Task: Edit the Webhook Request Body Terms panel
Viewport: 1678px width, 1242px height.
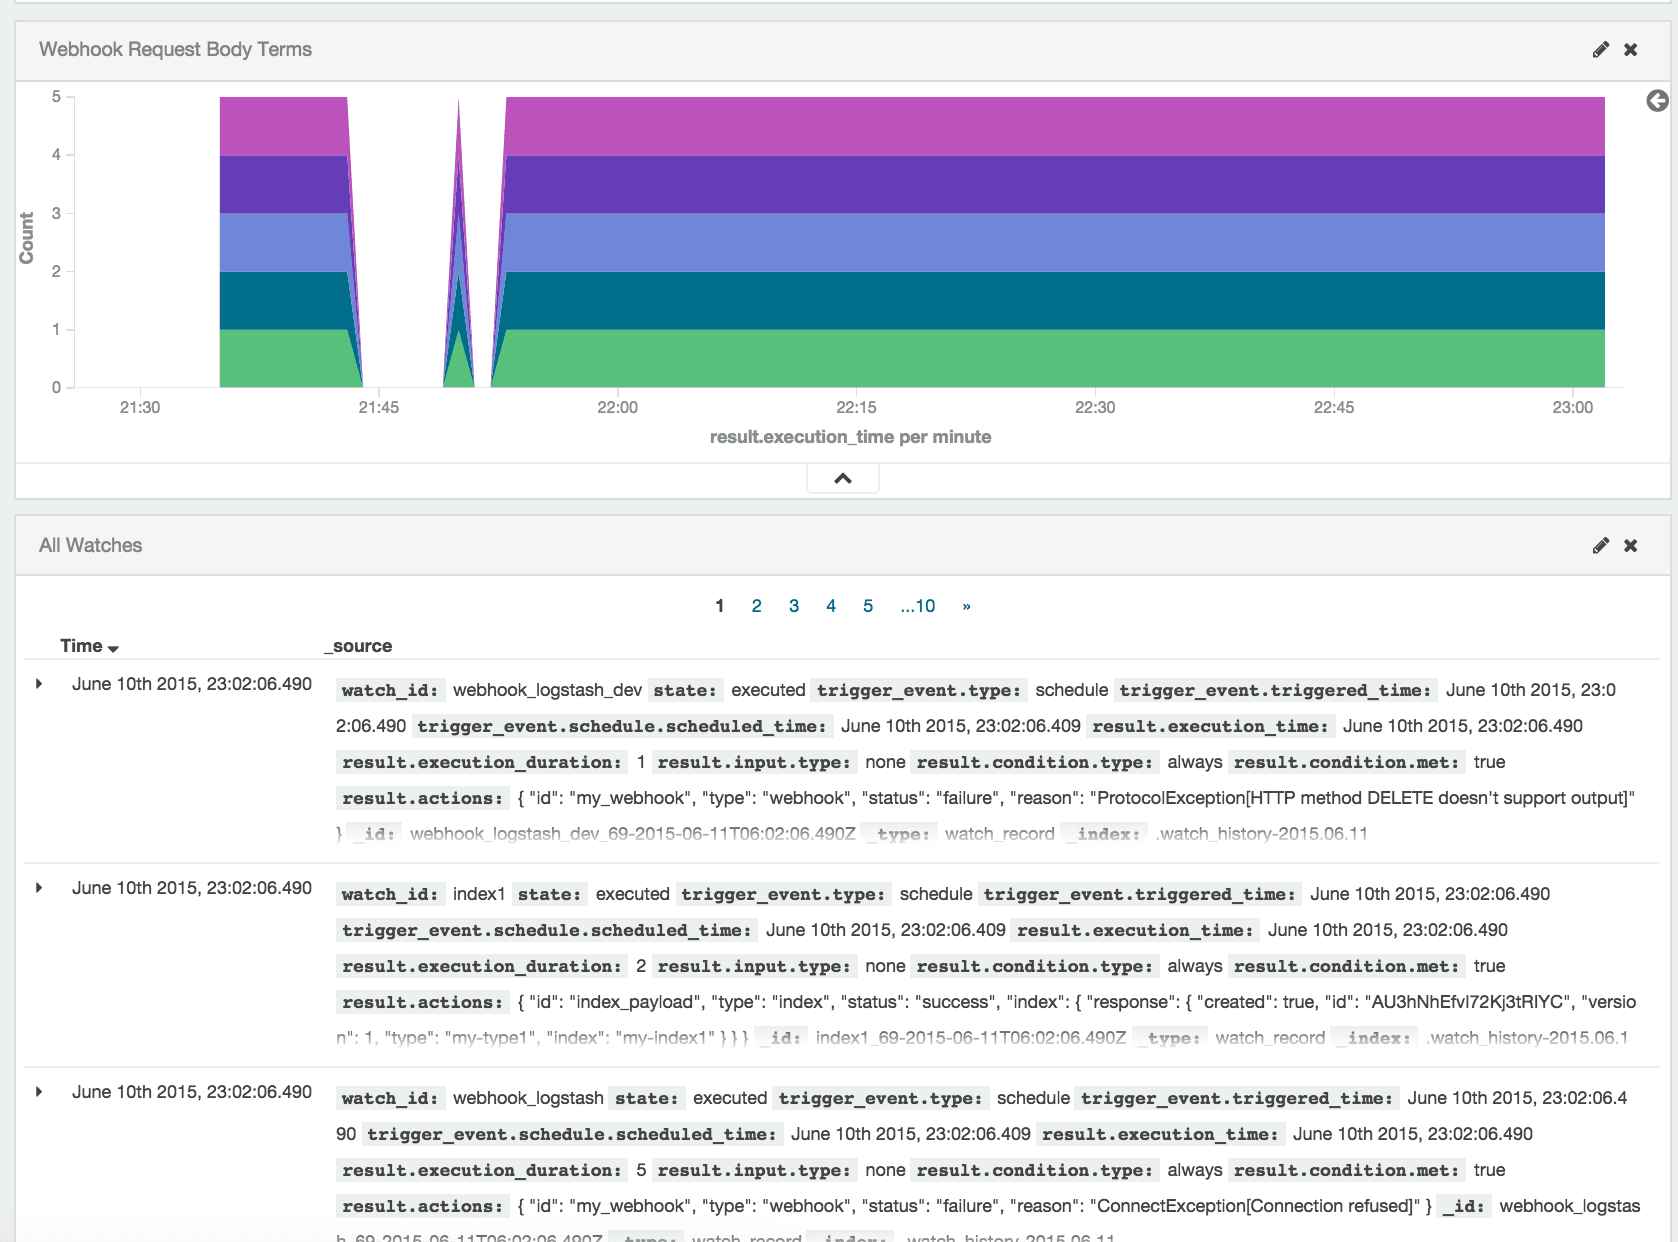Action: pos(1601,49)
